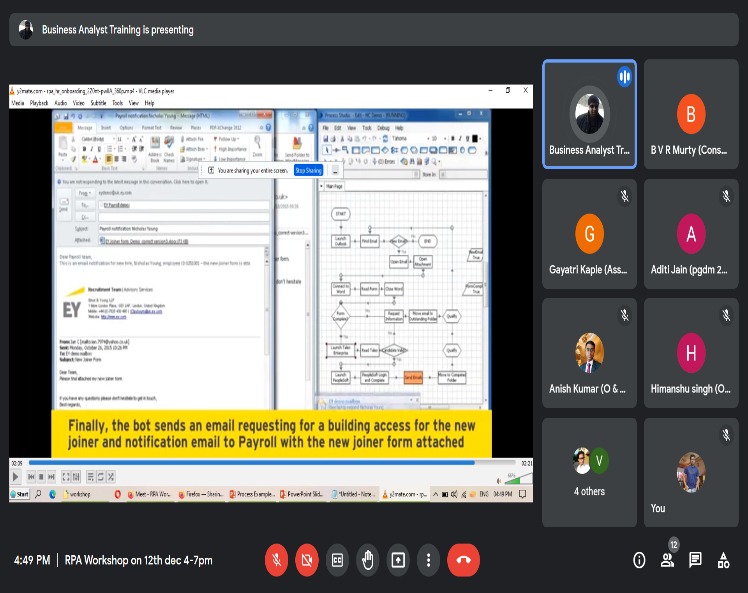Hide the screen sharing notification bar

(x=335, y=170)
